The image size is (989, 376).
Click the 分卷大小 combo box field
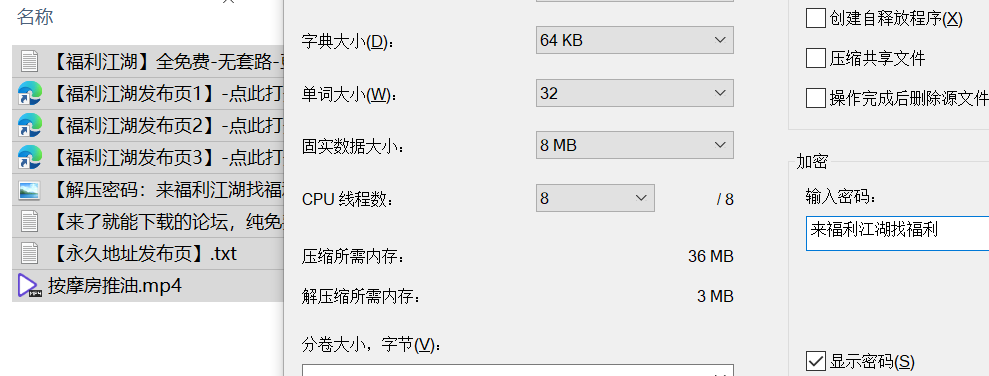tap(517, 370)
